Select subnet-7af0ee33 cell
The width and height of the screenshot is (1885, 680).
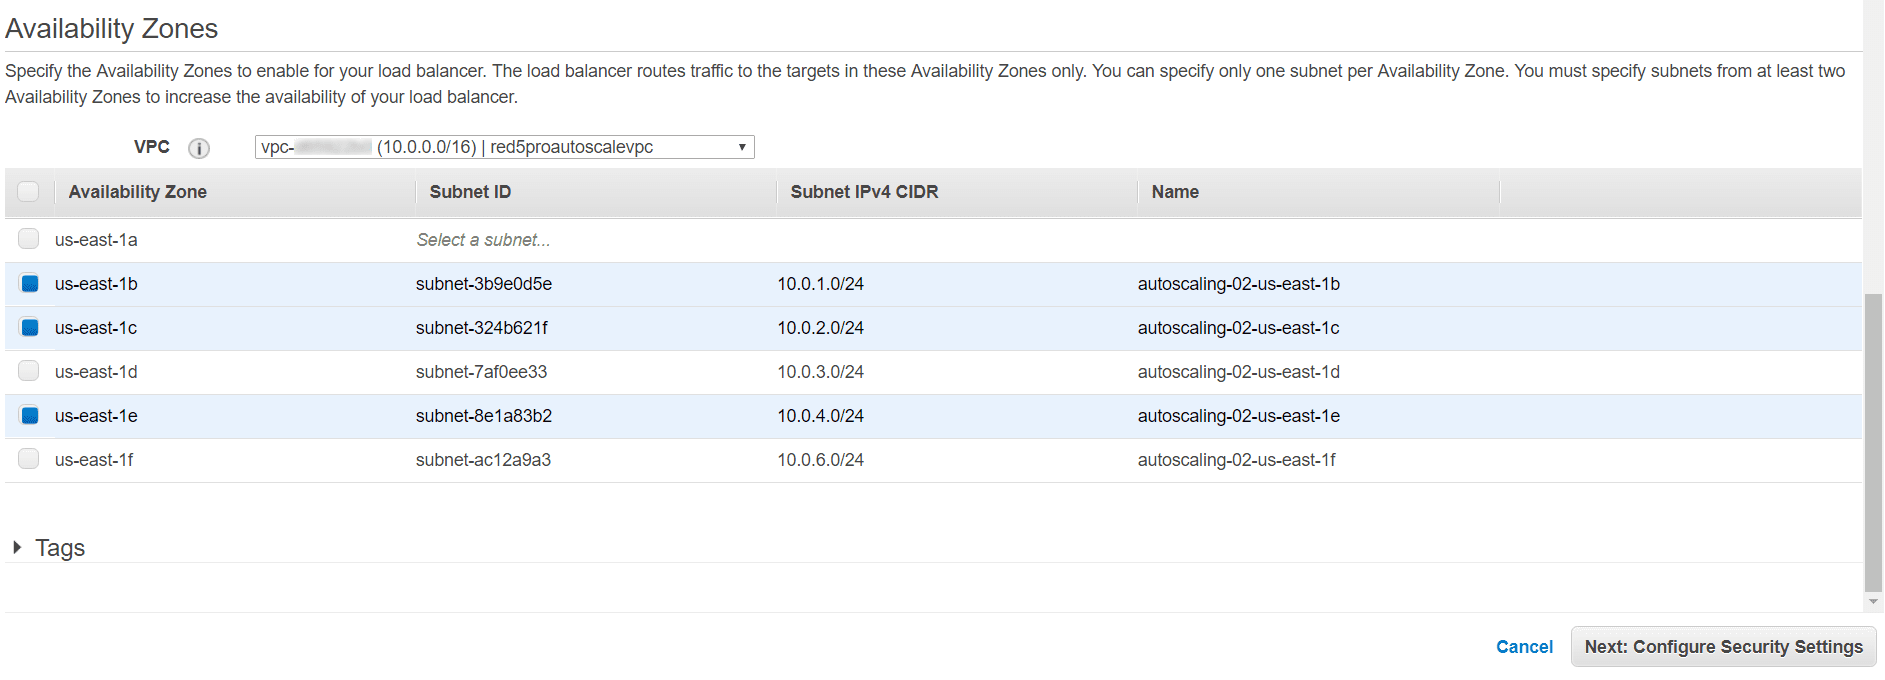[482, 372]
